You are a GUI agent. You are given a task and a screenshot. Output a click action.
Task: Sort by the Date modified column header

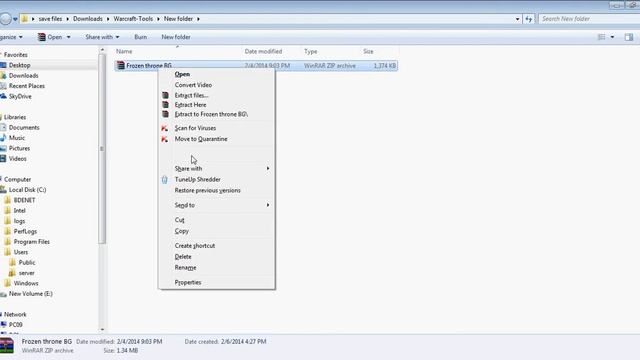[x=263, y=51]
